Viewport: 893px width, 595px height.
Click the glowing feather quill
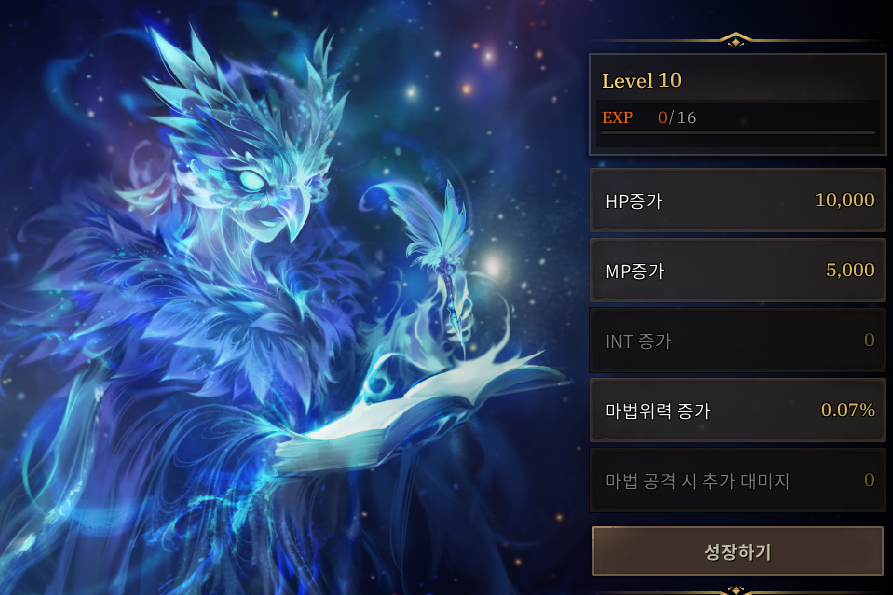tap(439, 245)
